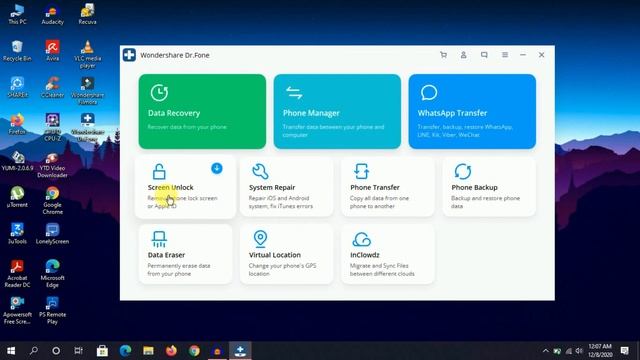Open Firefox from the taskbar
This screenshot has width=640, height=360.
[171, 350]
